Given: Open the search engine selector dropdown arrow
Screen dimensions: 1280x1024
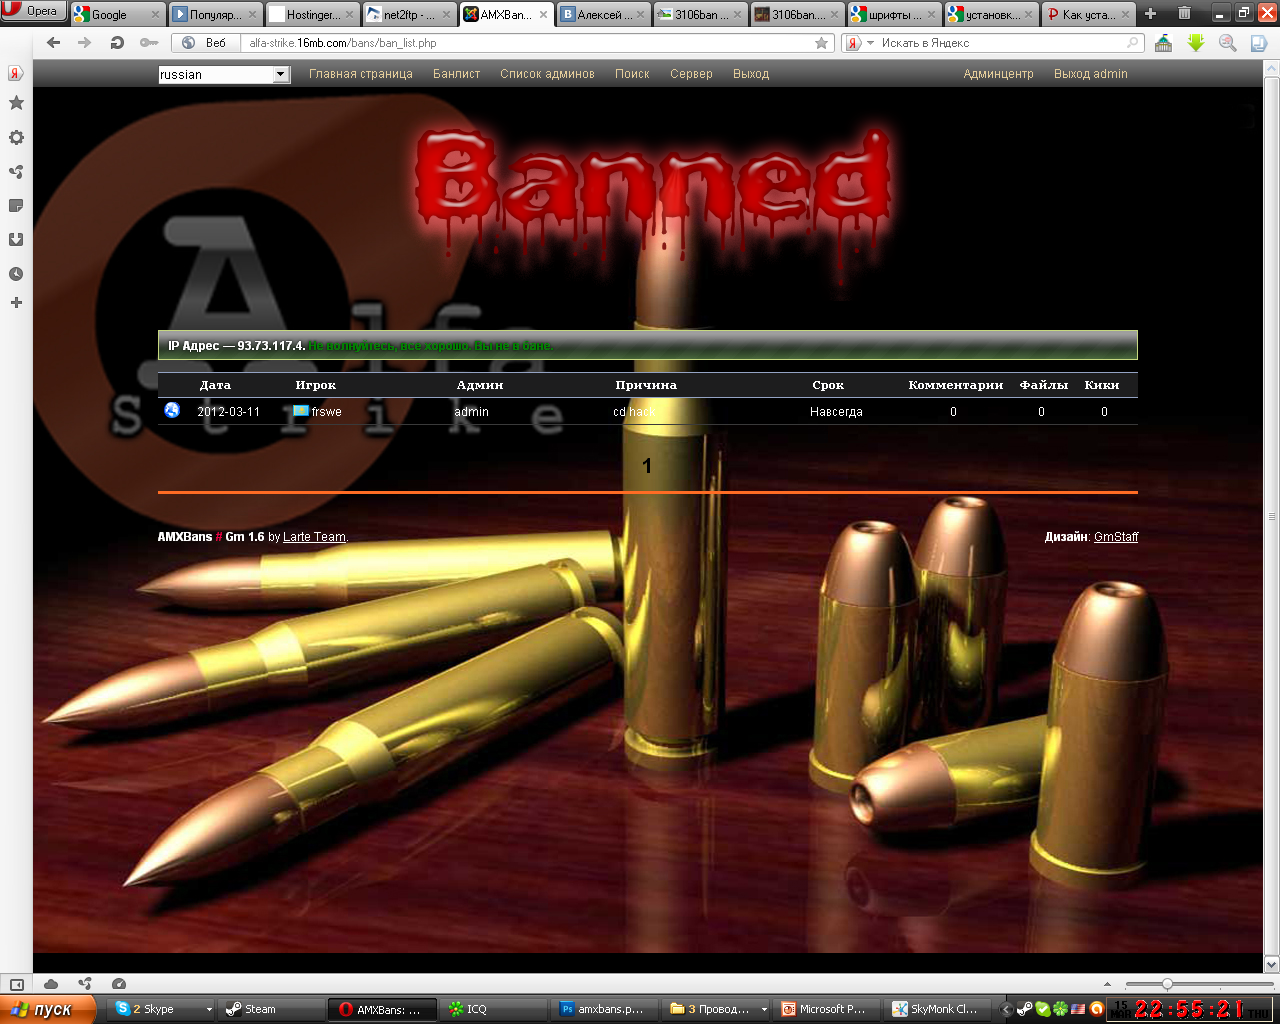Looking at the screenshot, I should pos(870,43).
